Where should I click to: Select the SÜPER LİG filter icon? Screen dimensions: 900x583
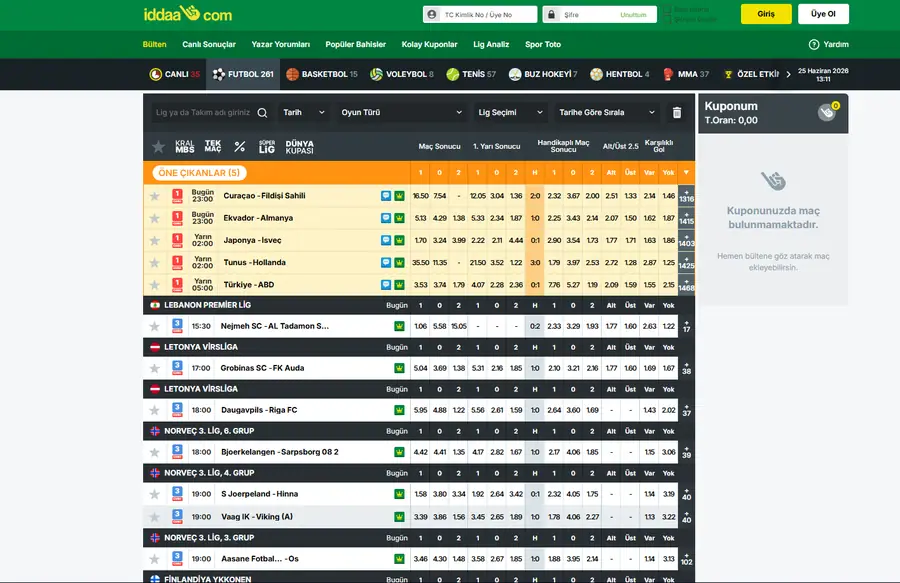pyautogui.click(x=267, y=146)
